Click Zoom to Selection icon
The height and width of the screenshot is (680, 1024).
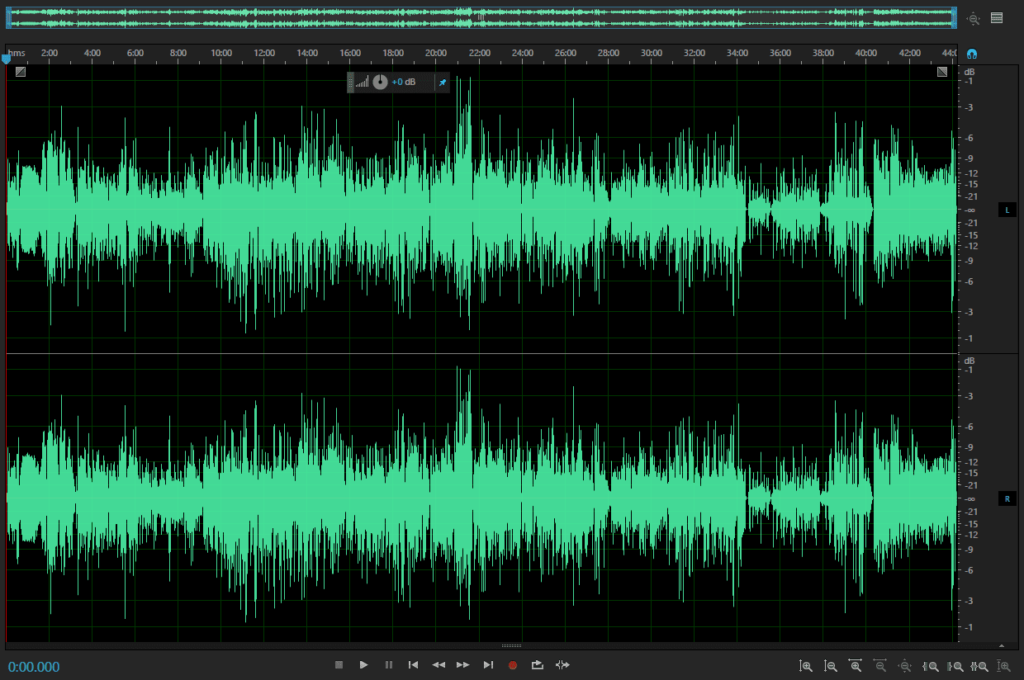tap(980, 666)
